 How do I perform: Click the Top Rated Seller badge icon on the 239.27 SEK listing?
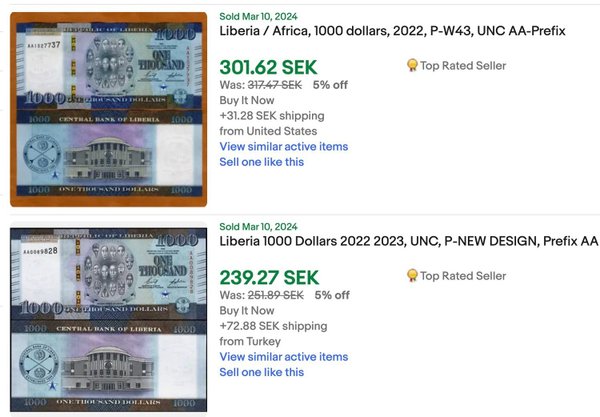pyautogui.click(x=412, y=276)
